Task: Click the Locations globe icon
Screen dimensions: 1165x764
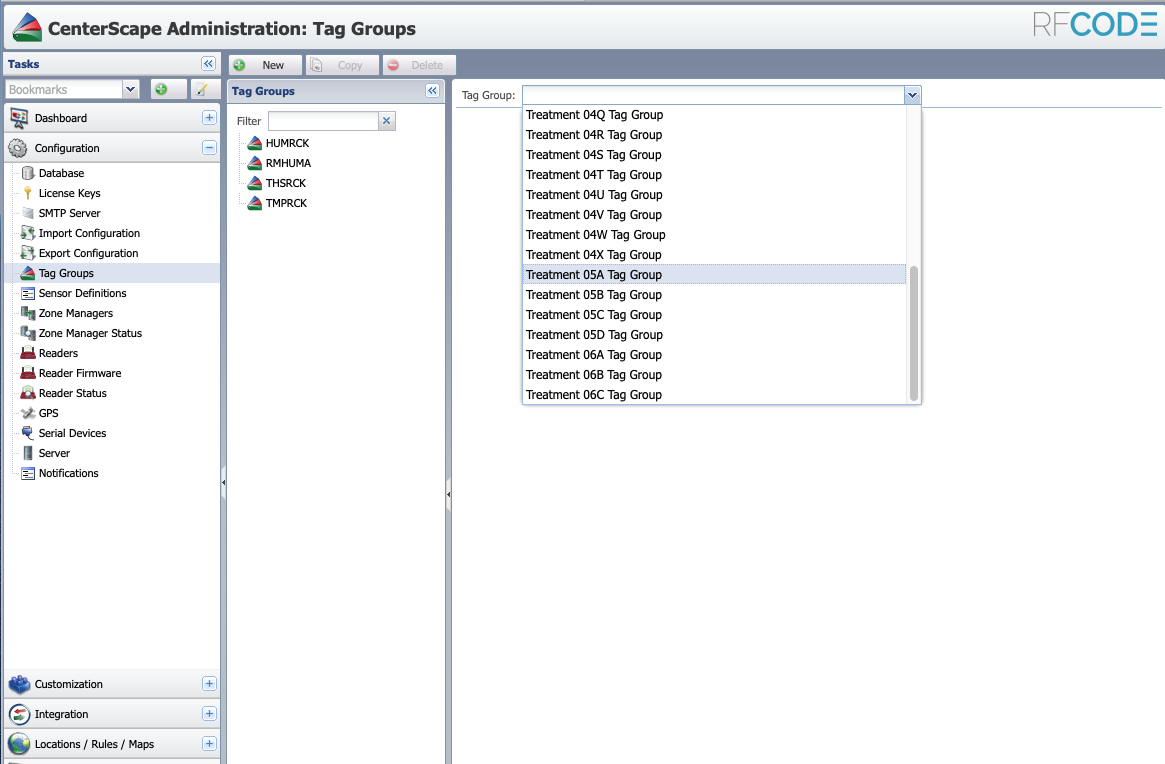Action: pyautogui.click(x=19, y=744)
